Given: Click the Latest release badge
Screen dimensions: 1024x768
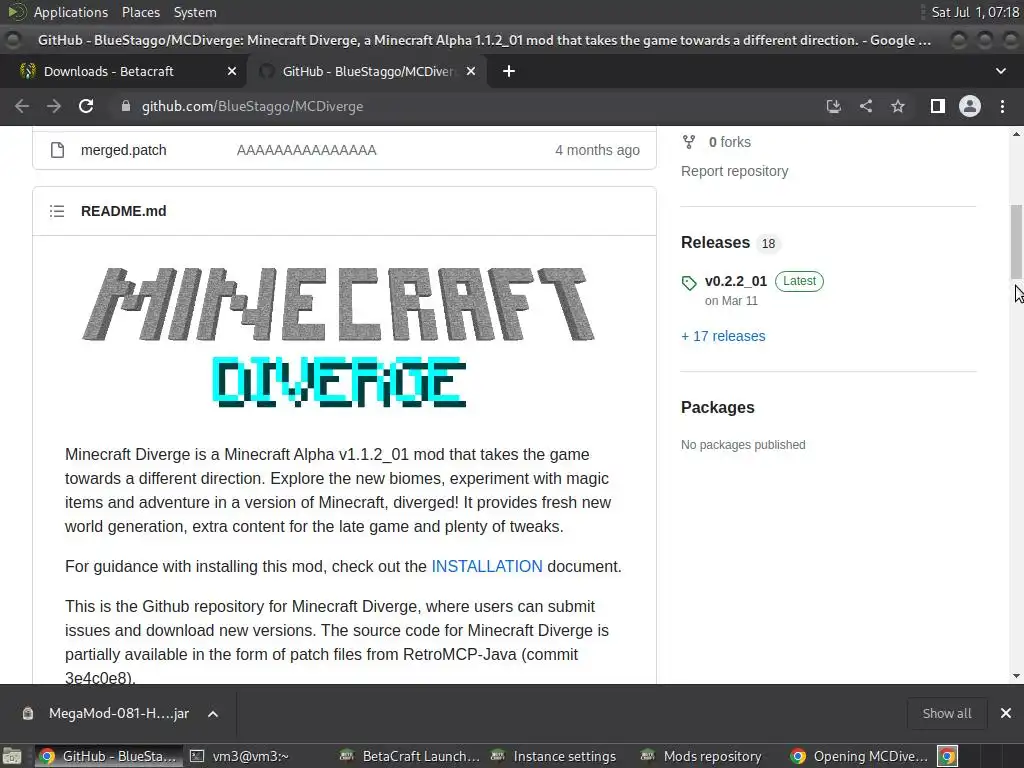Looking at the screenshot, I should [799, 281].
